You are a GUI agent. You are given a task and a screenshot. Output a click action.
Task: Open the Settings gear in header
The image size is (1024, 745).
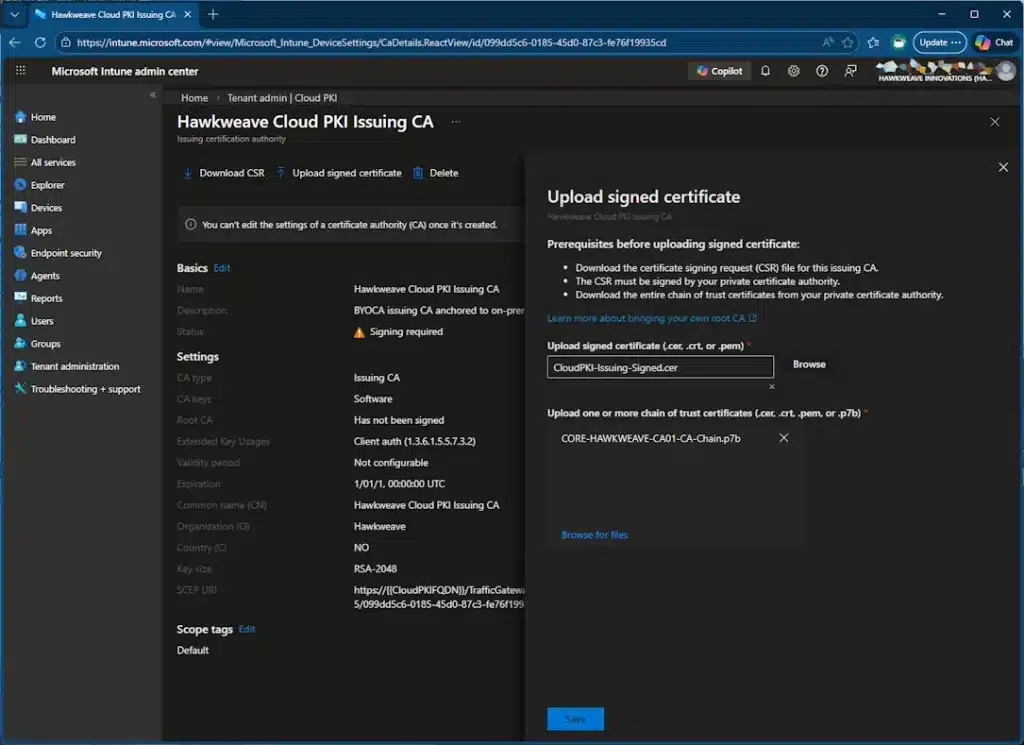tap(794, 71)
